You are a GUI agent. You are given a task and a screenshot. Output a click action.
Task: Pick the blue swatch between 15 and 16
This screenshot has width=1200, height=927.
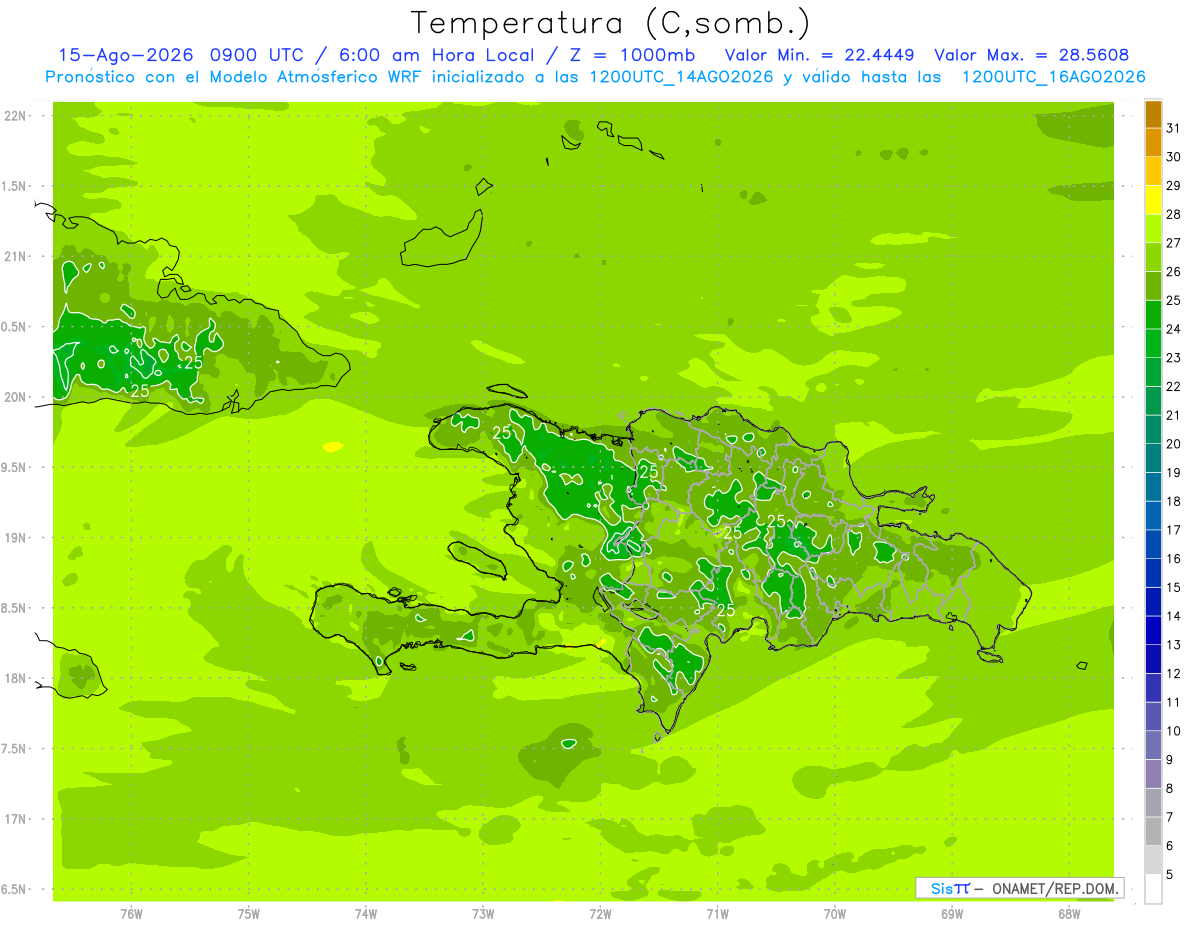[1153, 572]
